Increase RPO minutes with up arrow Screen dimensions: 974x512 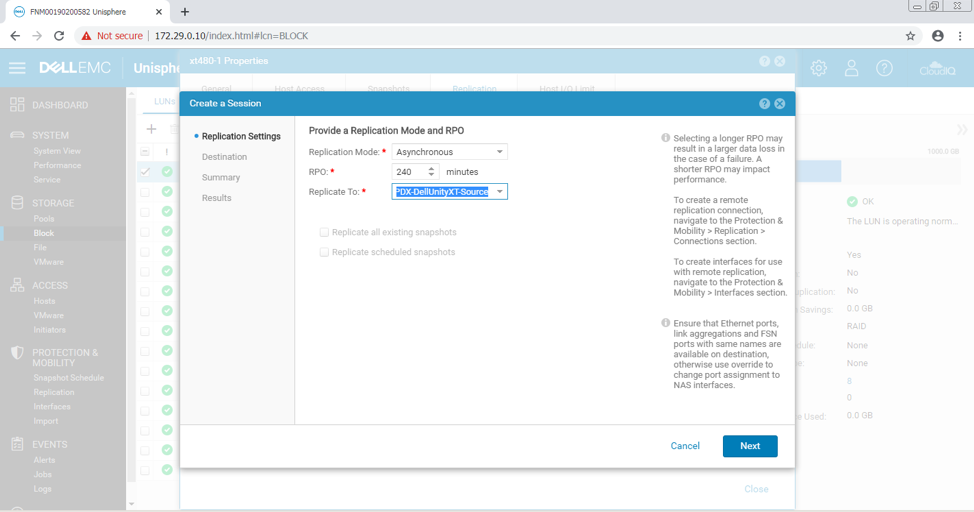coord(432,169)
